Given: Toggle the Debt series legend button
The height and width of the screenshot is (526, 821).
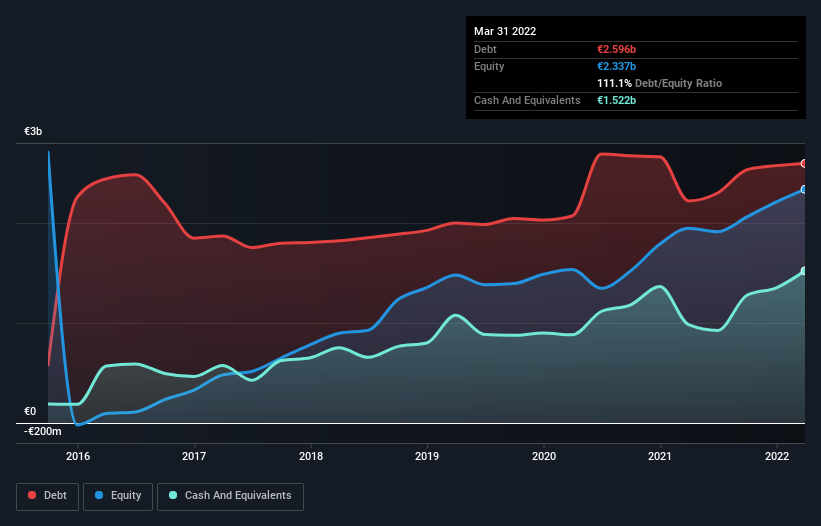Looking at the screenshot, I should tap(47, 496).
